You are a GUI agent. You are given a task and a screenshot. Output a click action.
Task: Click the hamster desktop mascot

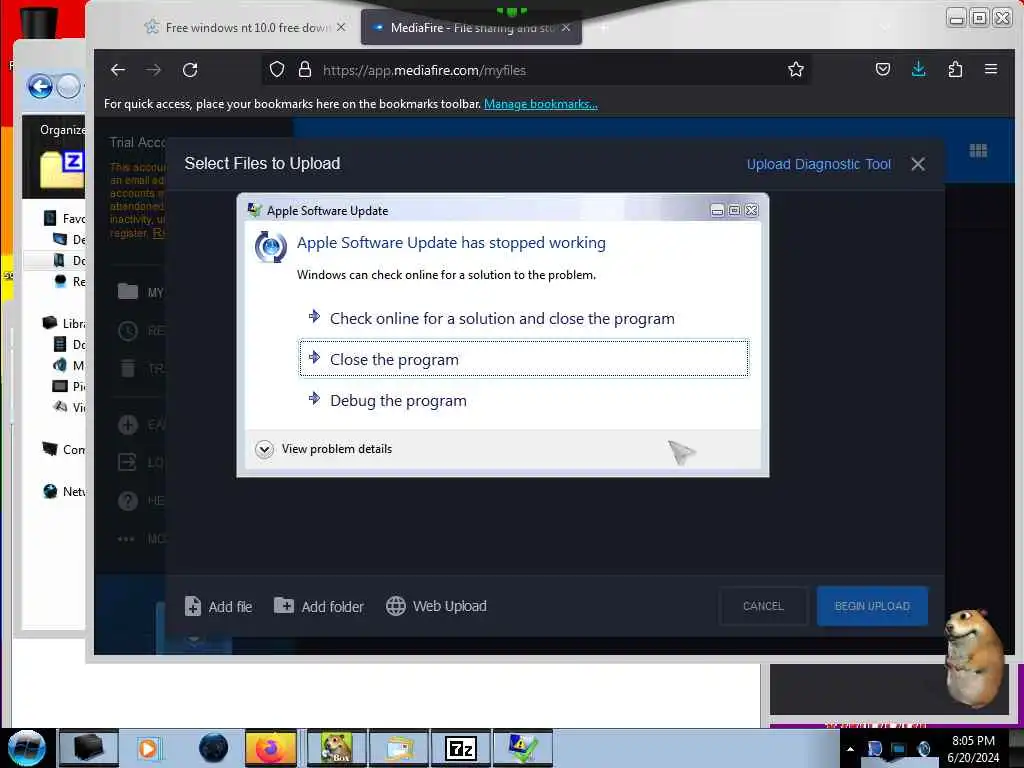click(973, 658)
